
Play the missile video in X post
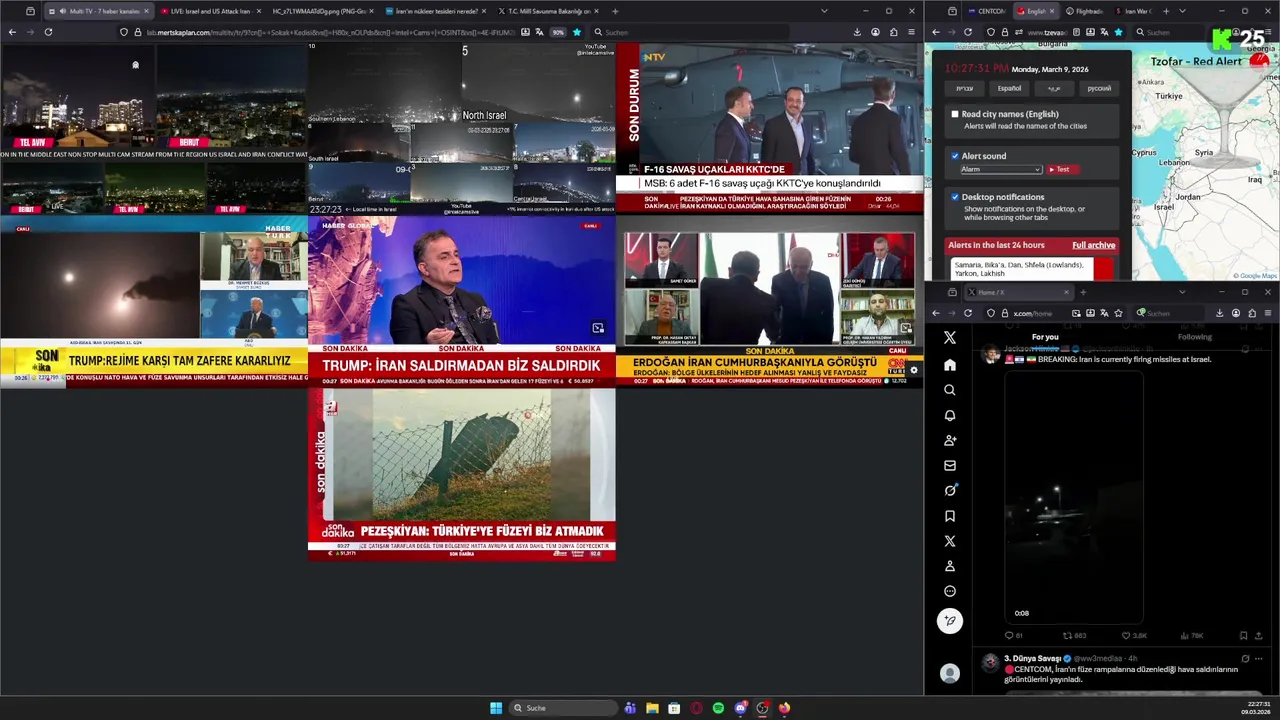click(x=1073, y=498)
